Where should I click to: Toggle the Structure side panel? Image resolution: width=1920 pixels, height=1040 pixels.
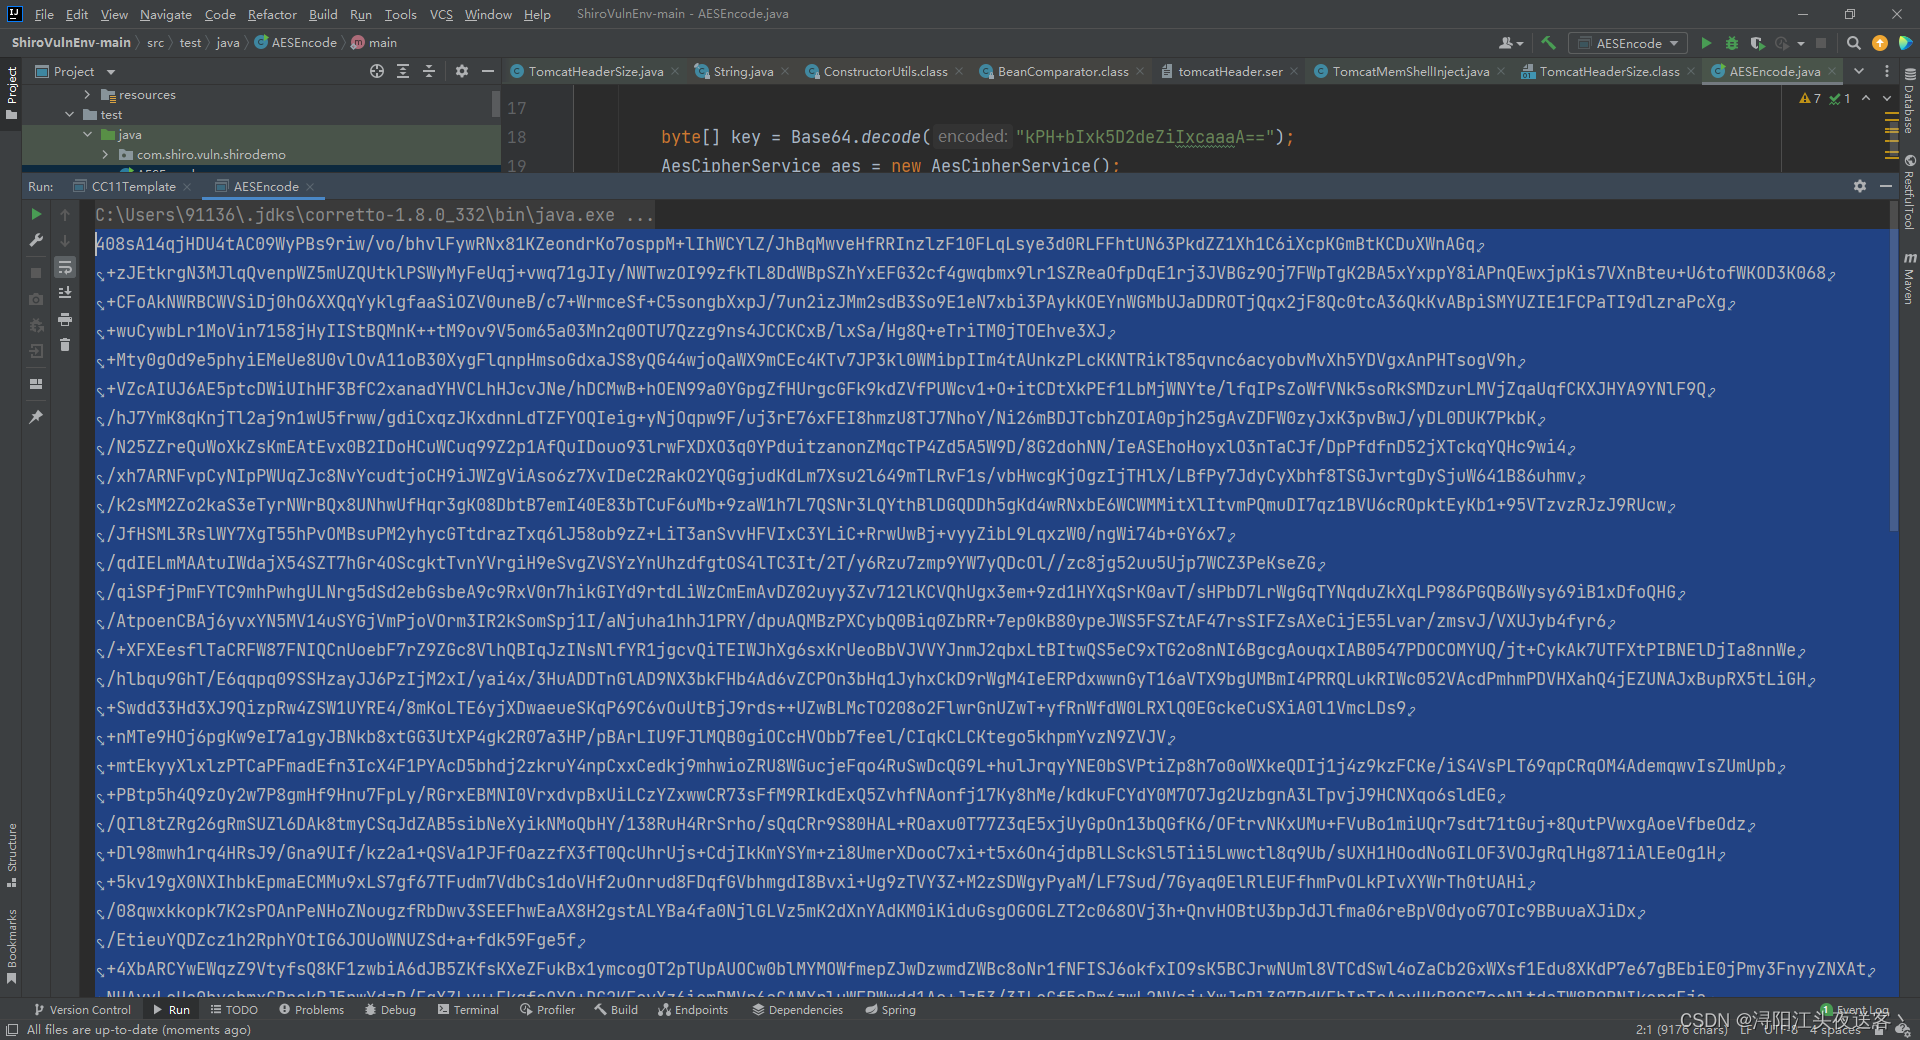pos(12,855)
